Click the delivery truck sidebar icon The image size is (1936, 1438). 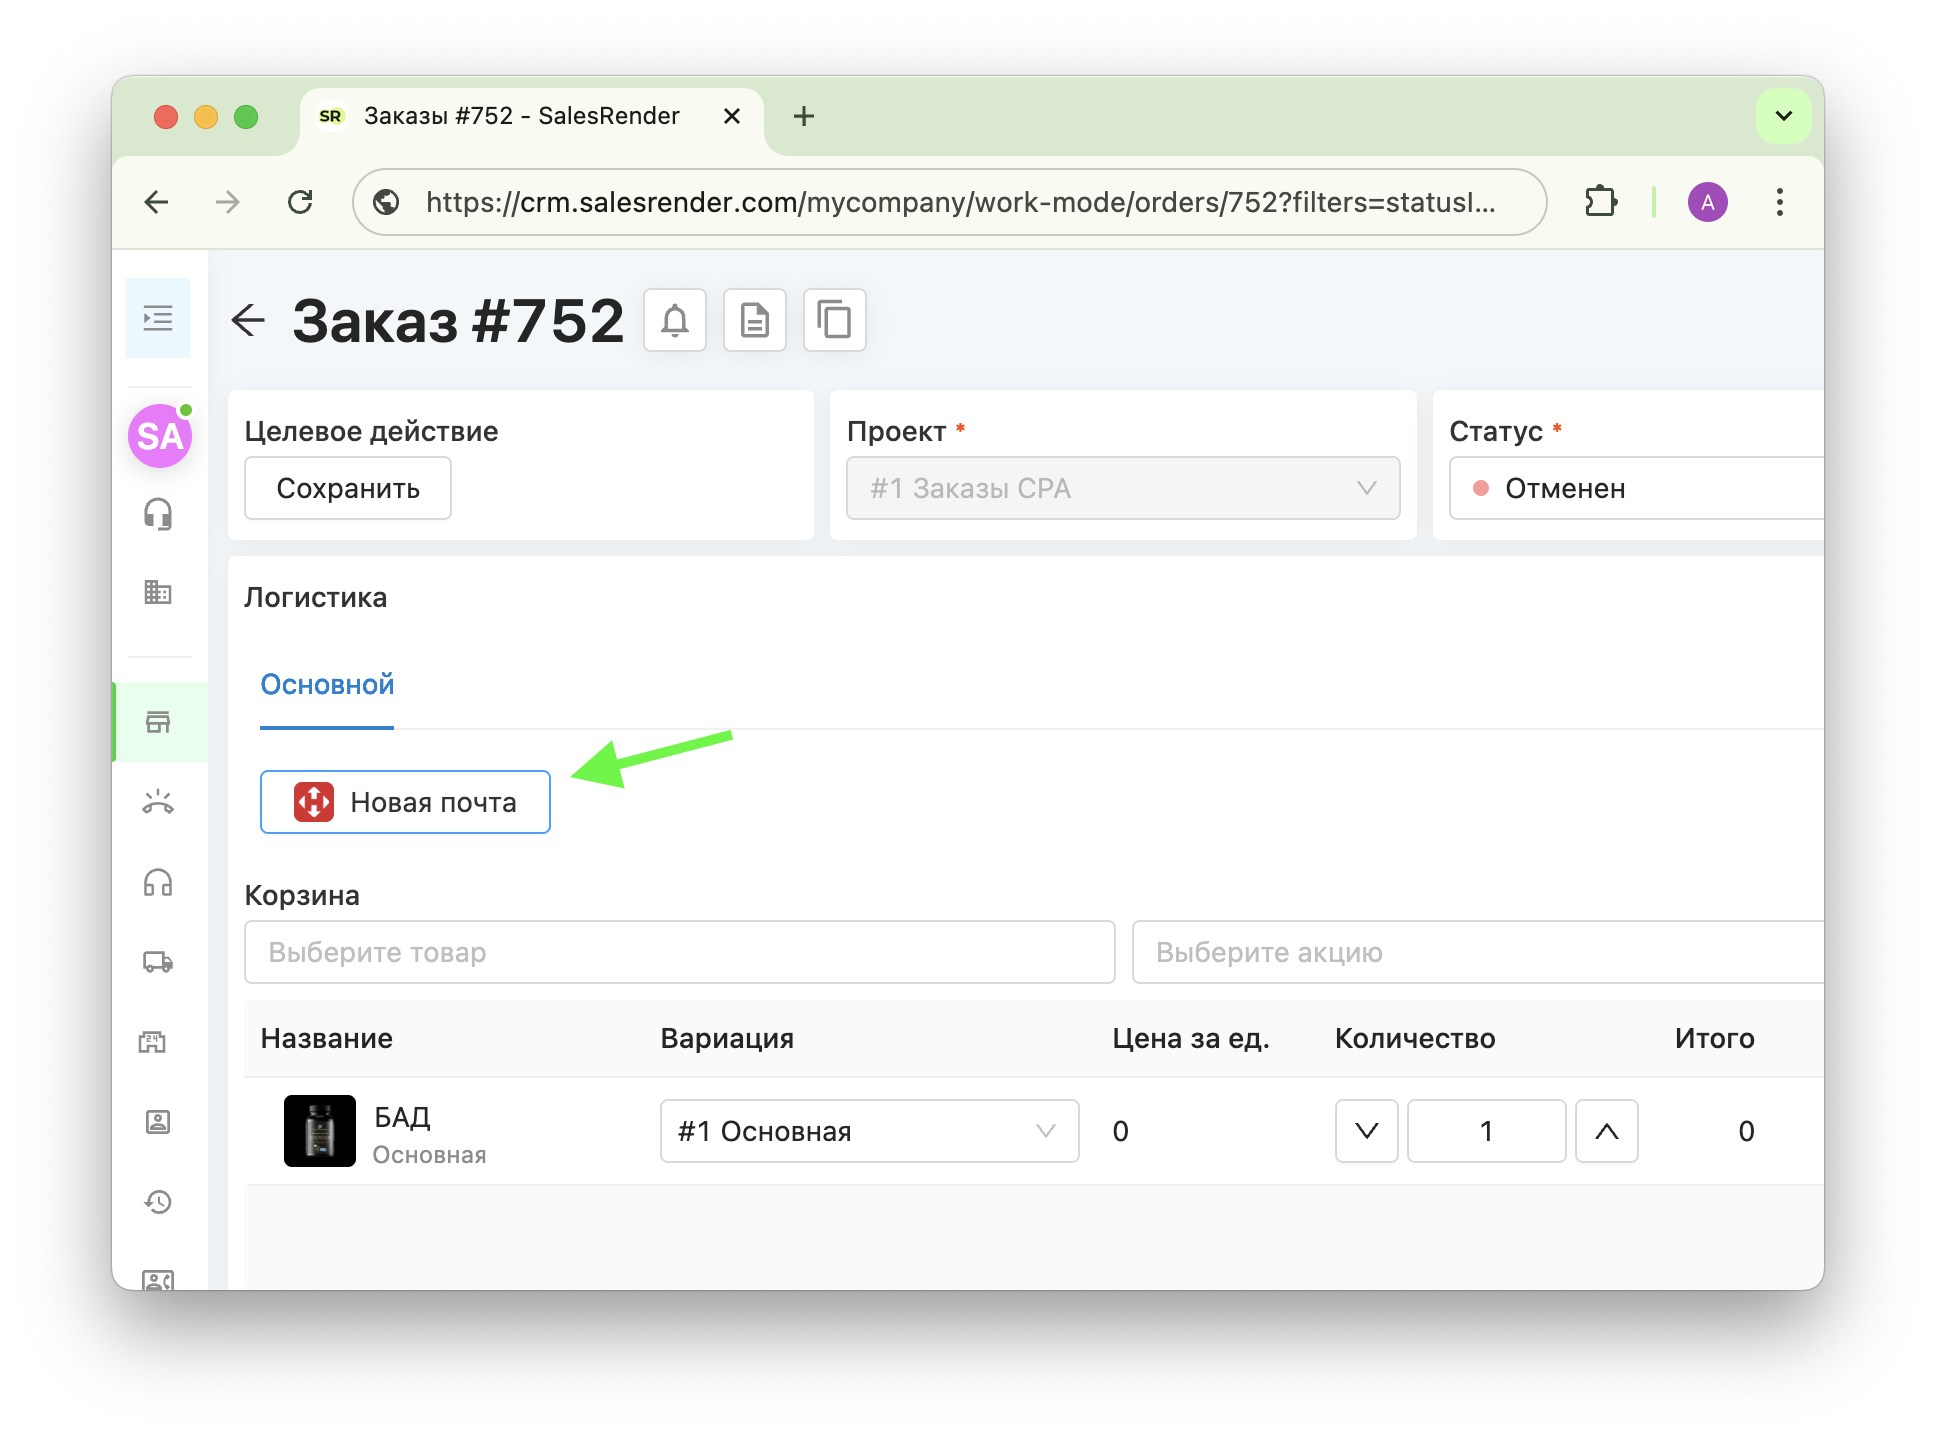(158, 962)
